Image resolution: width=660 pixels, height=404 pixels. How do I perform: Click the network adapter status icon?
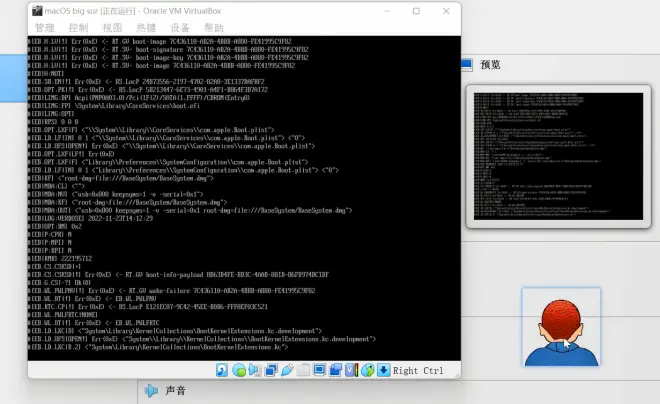pyautogui.click(x=271, y=370)
